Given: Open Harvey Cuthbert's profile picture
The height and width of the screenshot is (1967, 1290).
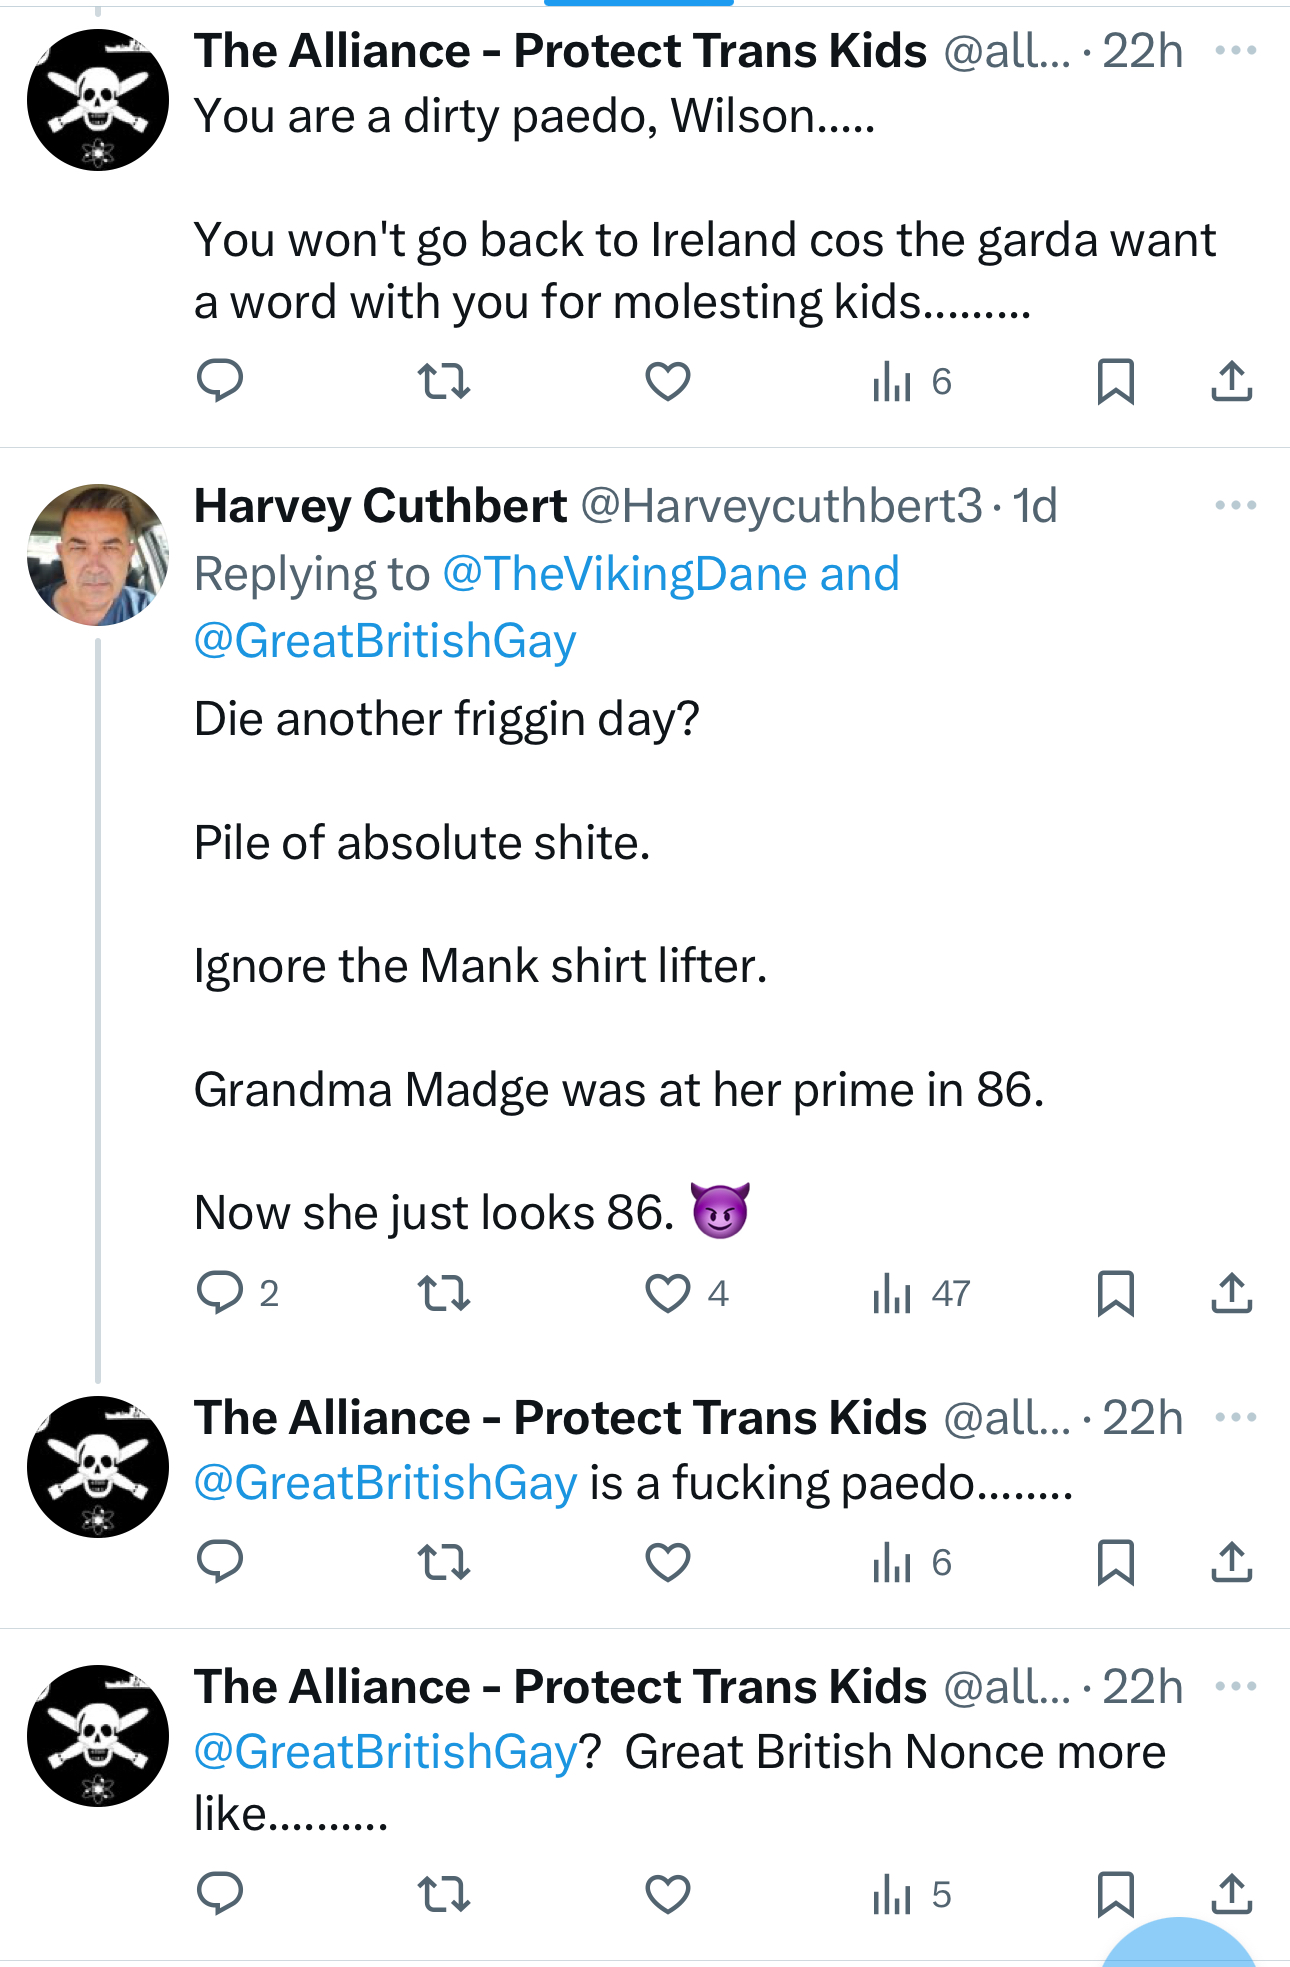Looking at the screenshot, I should click(x=98, y=555).
